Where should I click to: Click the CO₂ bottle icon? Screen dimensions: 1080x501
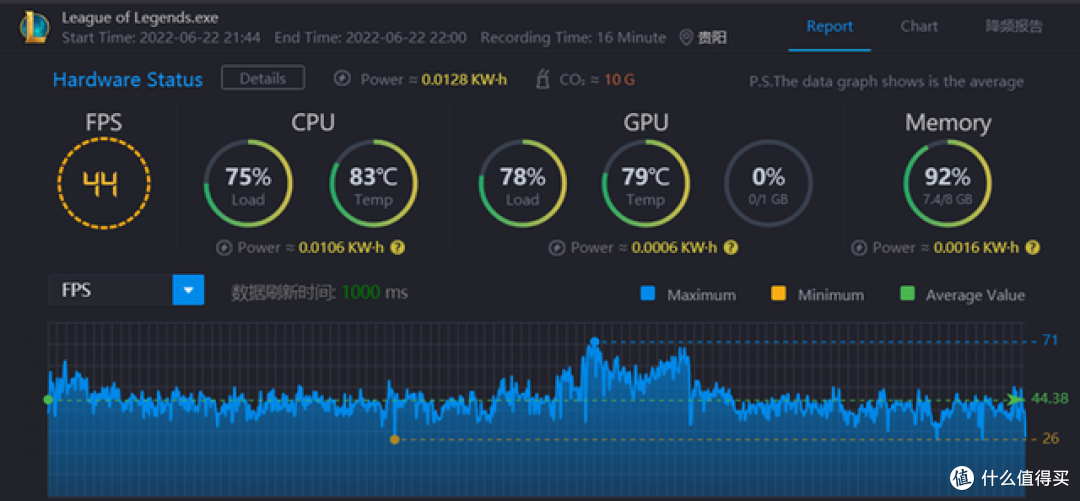click(543, 79)
